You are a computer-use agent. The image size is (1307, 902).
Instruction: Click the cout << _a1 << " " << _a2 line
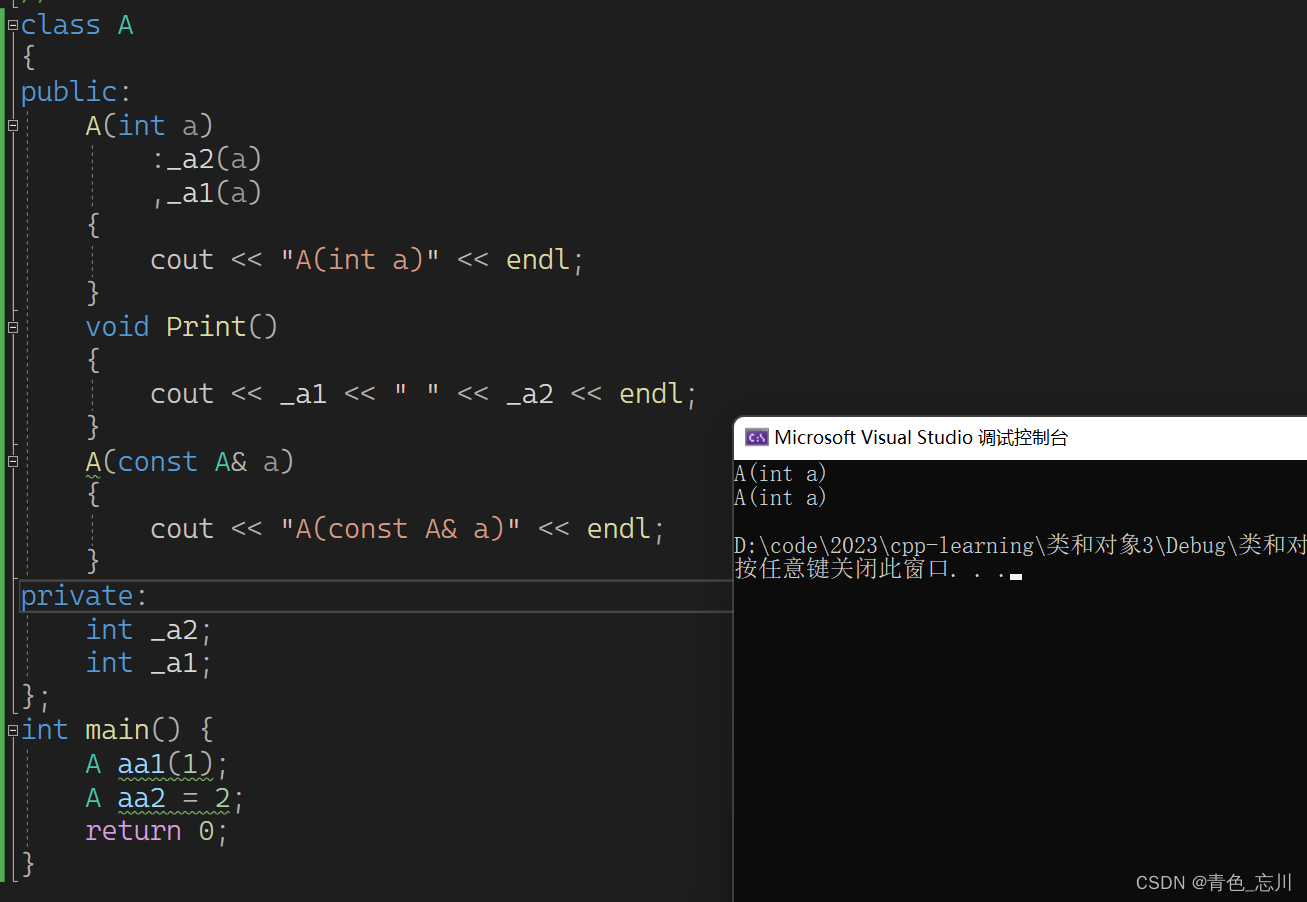pos(424,394)
